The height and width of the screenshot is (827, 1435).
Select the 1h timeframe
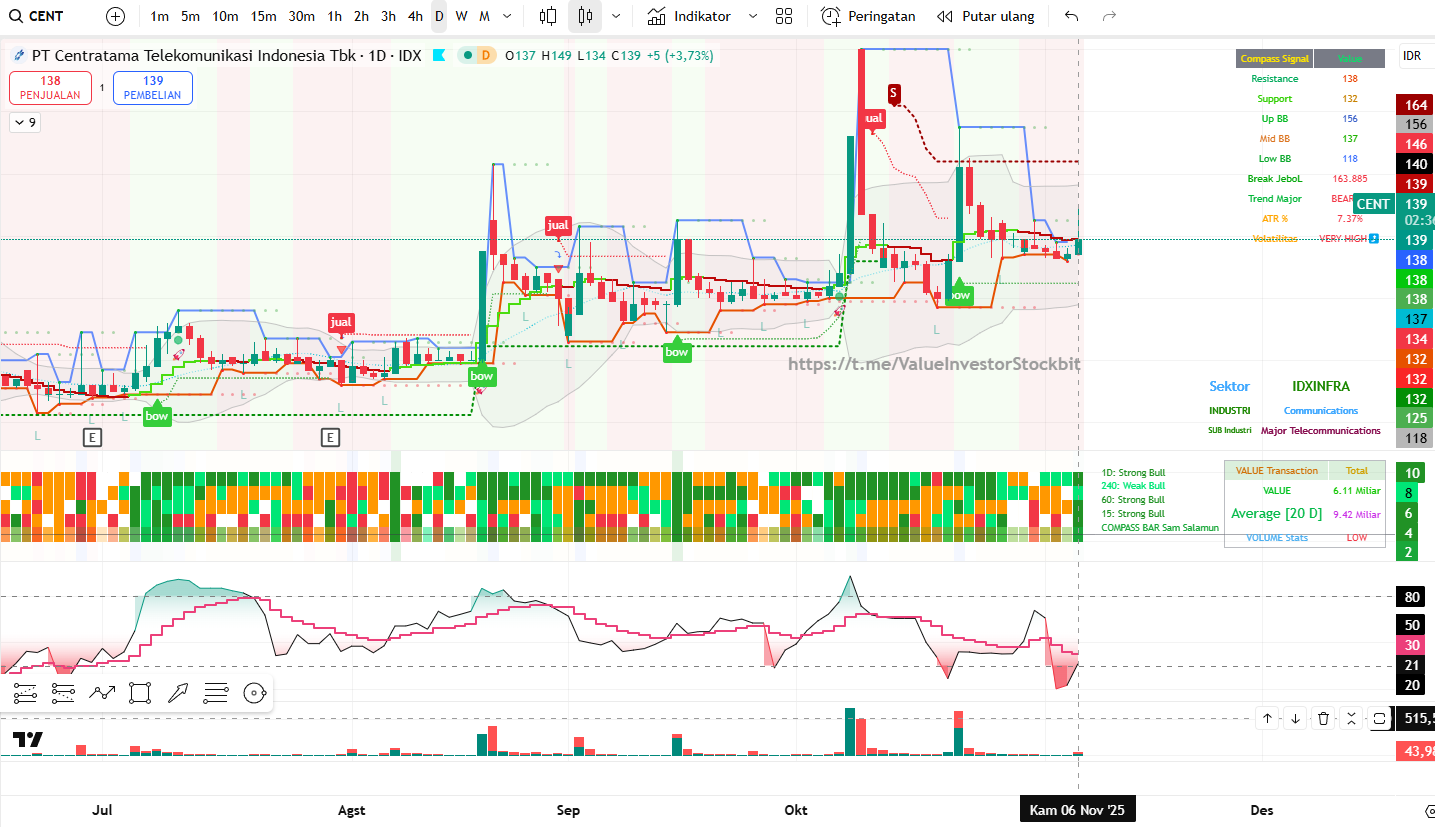click(x=334, y=16)
